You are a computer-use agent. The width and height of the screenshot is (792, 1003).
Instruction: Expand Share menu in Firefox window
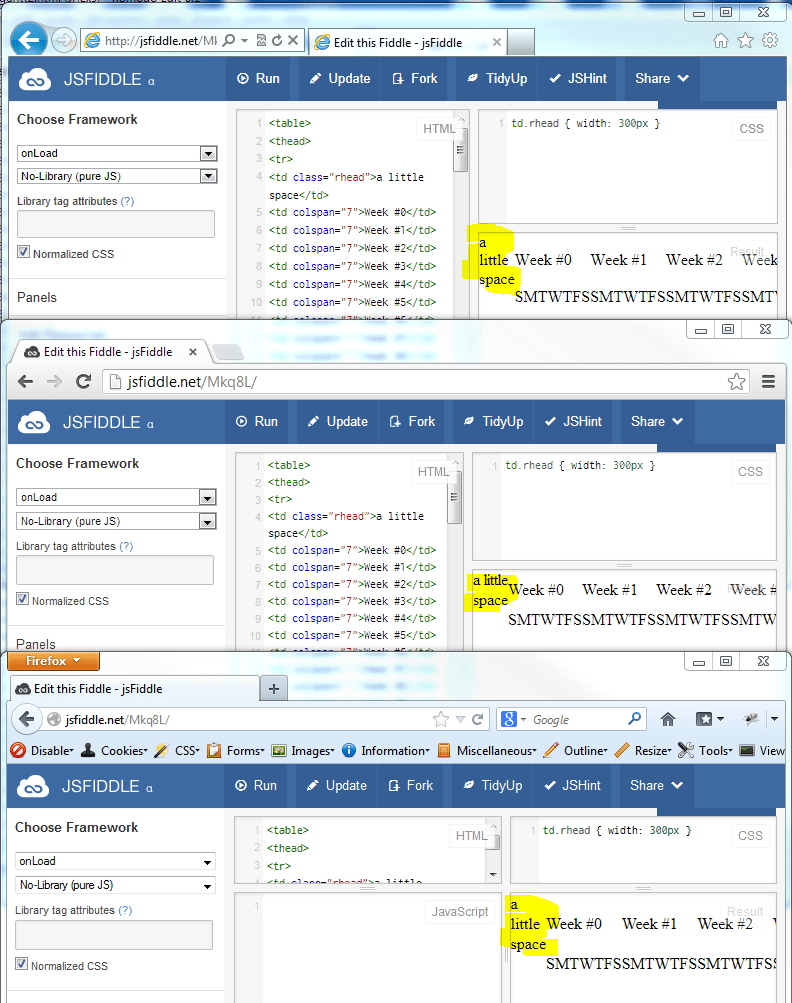(656, 786)
